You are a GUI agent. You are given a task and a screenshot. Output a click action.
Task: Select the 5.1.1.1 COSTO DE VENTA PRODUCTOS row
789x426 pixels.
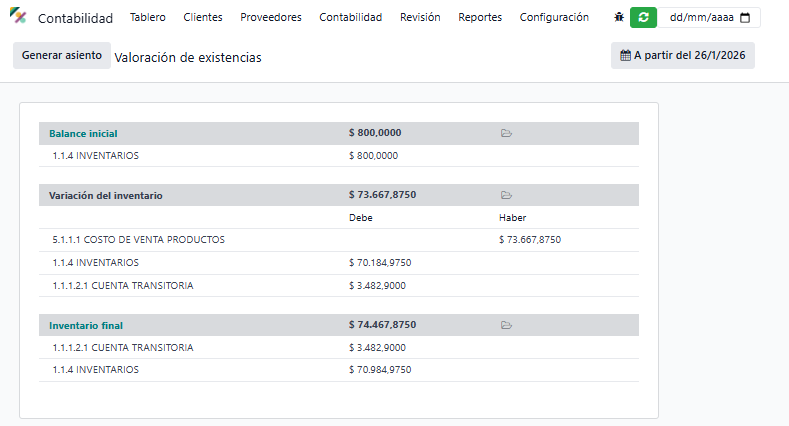(x=139, y=240)
